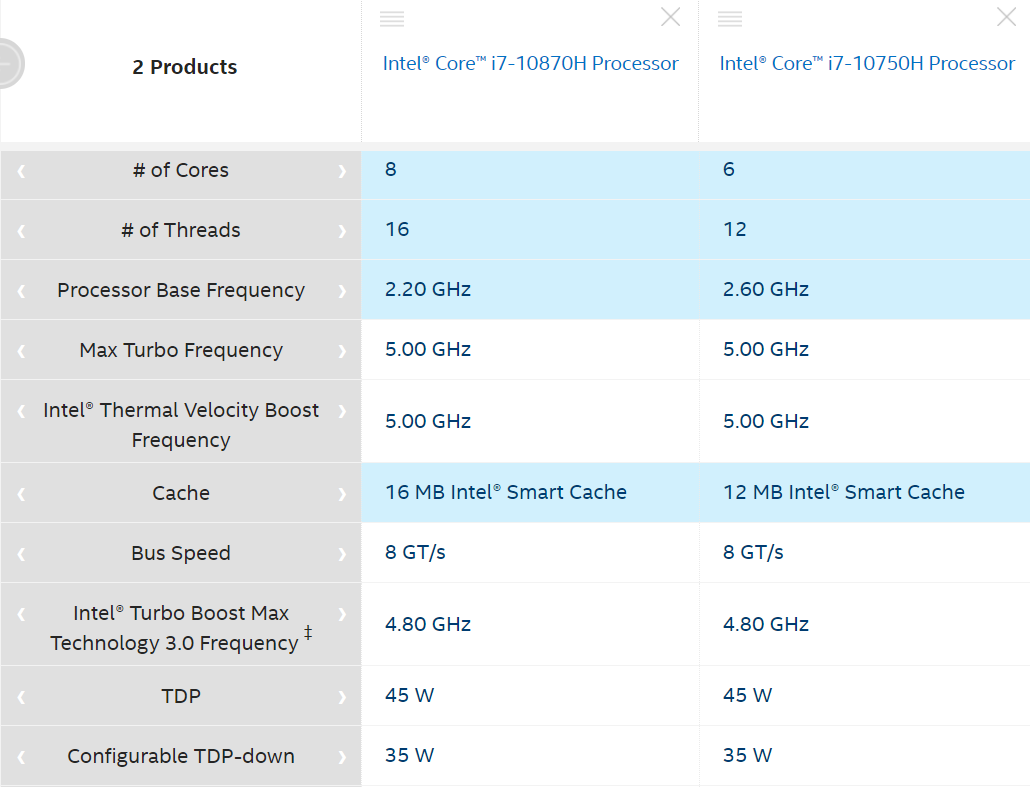Select the 'Cache' row label
The height and width of the screenshot is (787, 1030).
coord(181,493)
